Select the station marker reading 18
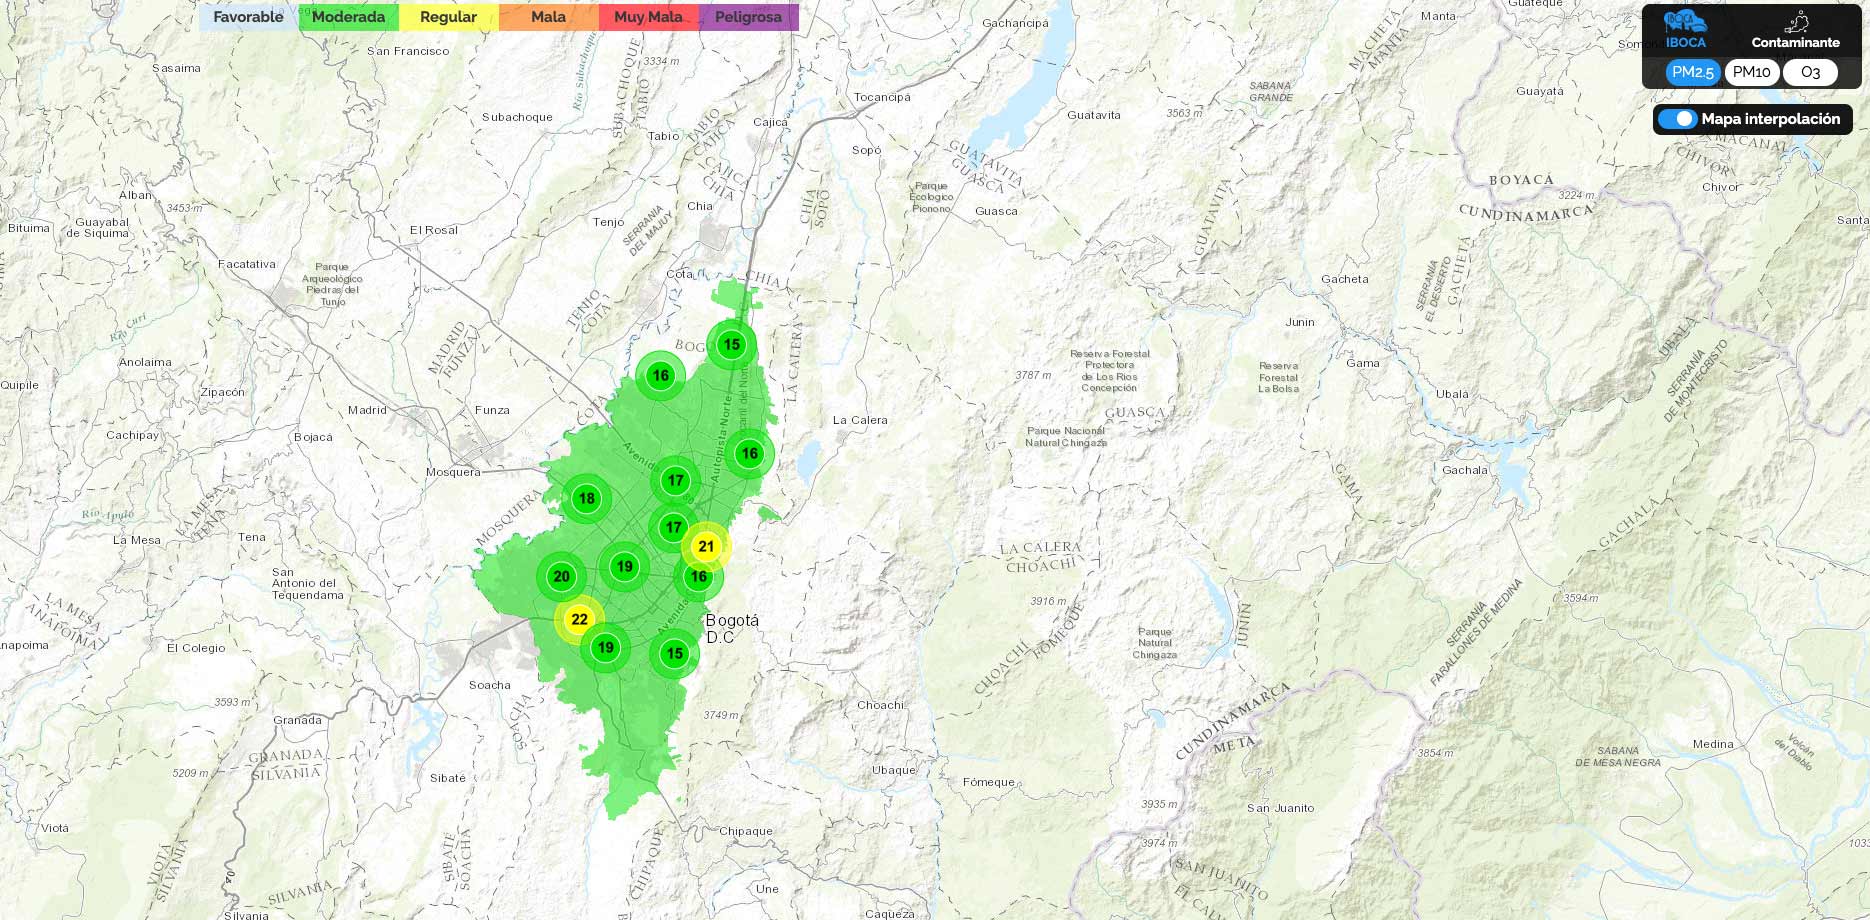Viewport: 1870px width, 920px height. point(587,498)
